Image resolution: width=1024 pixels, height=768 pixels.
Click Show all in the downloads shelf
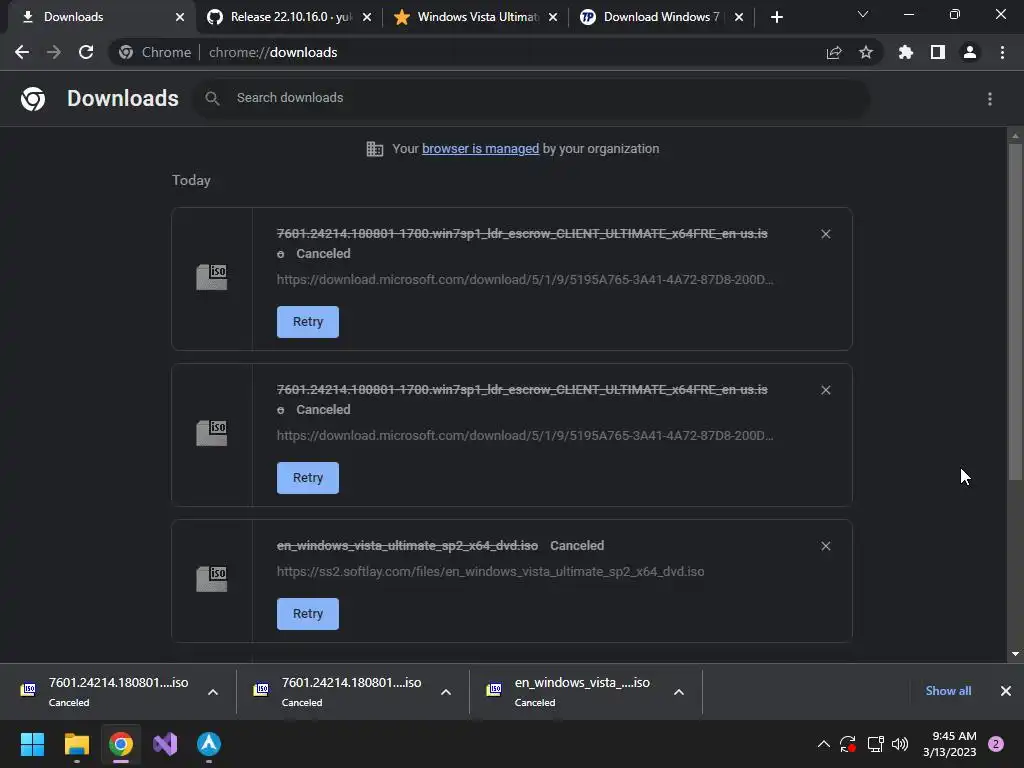coord(948,691)
